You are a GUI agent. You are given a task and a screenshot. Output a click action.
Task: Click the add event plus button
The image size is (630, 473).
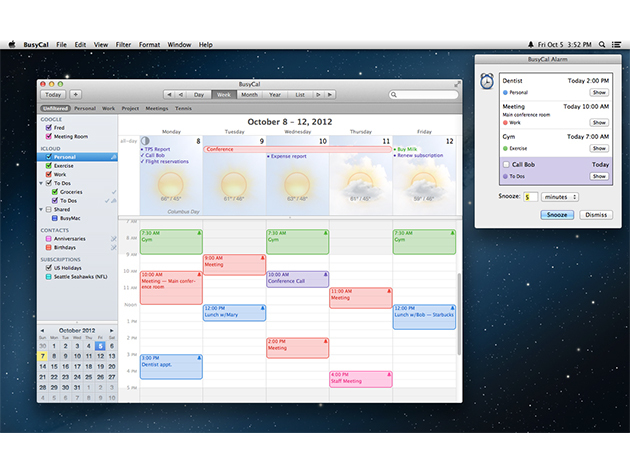click(76, 94)
